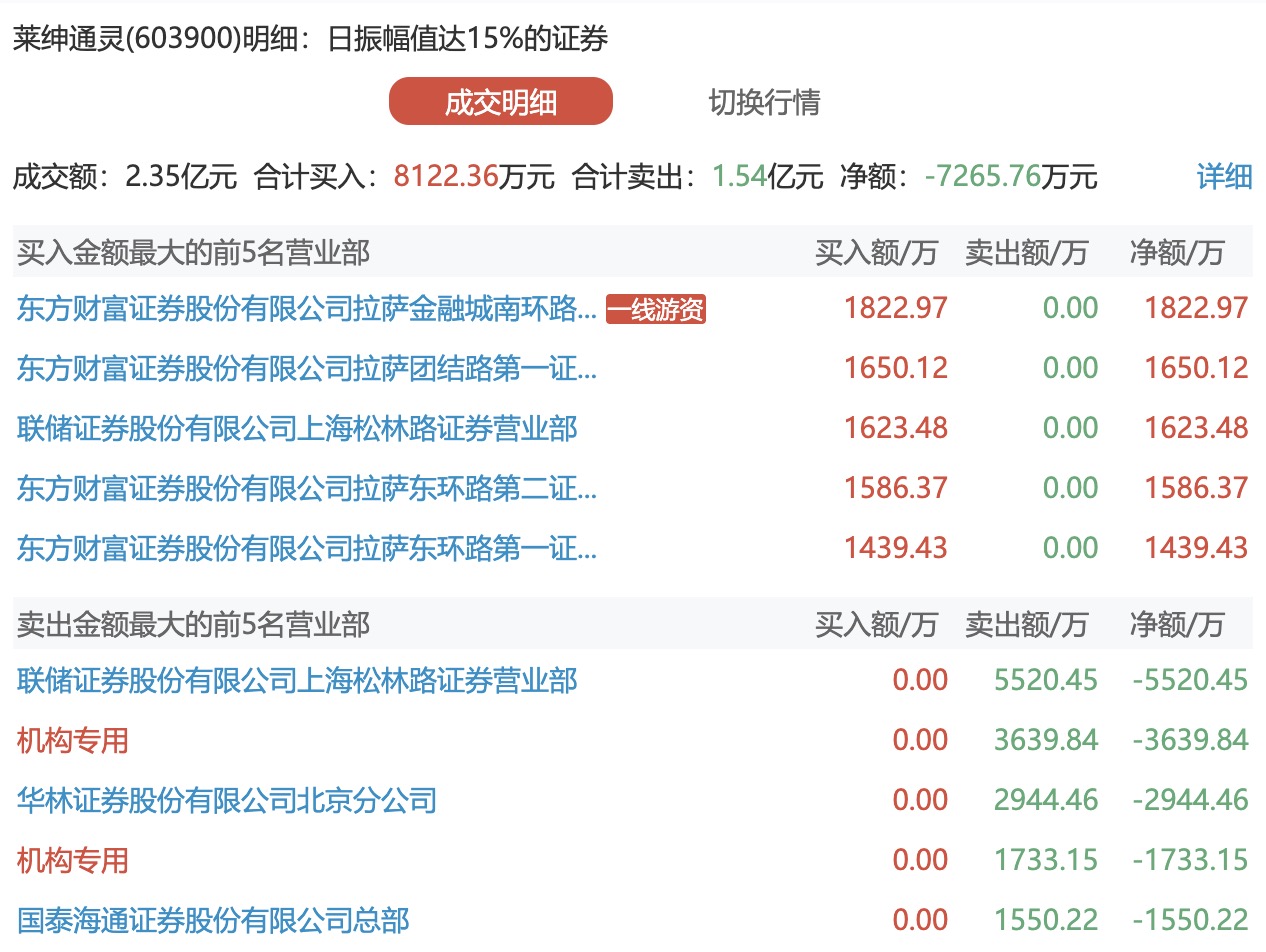Click 机构专用 row with 3639.84 sold
The height and width of the screenshot is (952, 1266).
73,741
